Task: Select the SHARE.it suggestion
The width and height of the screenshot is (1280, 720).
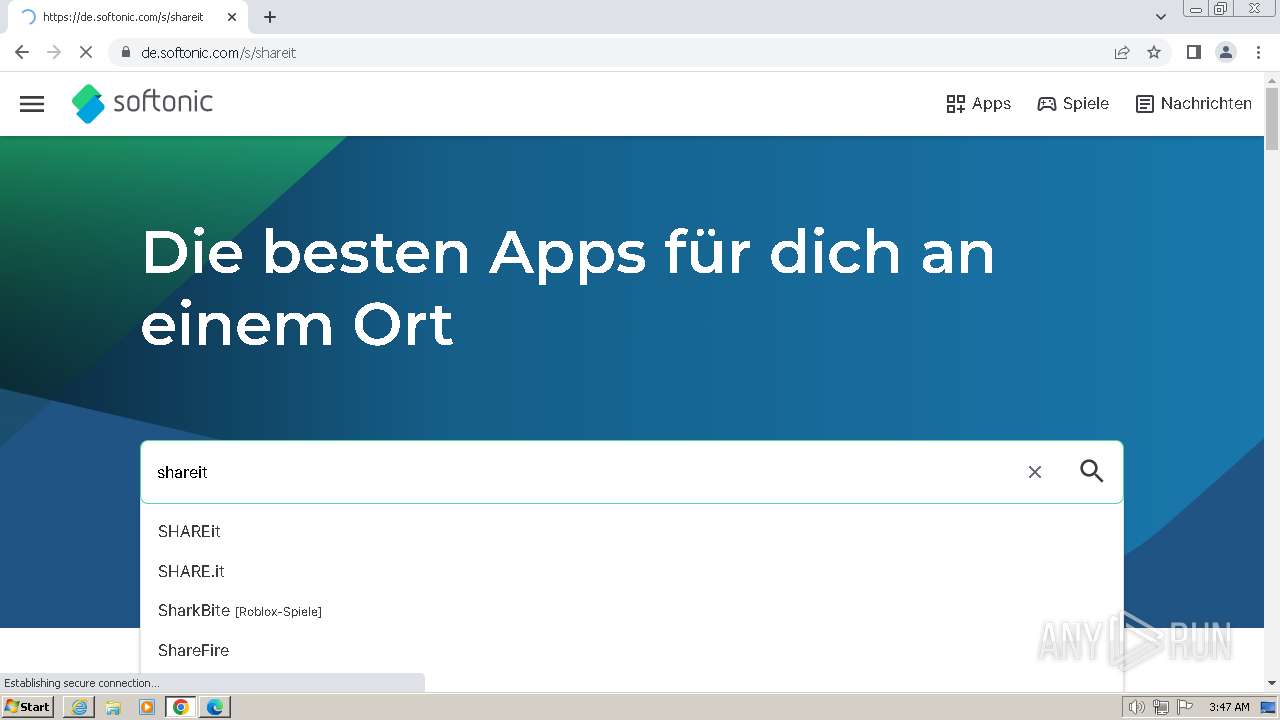Action: pos(632,571)
